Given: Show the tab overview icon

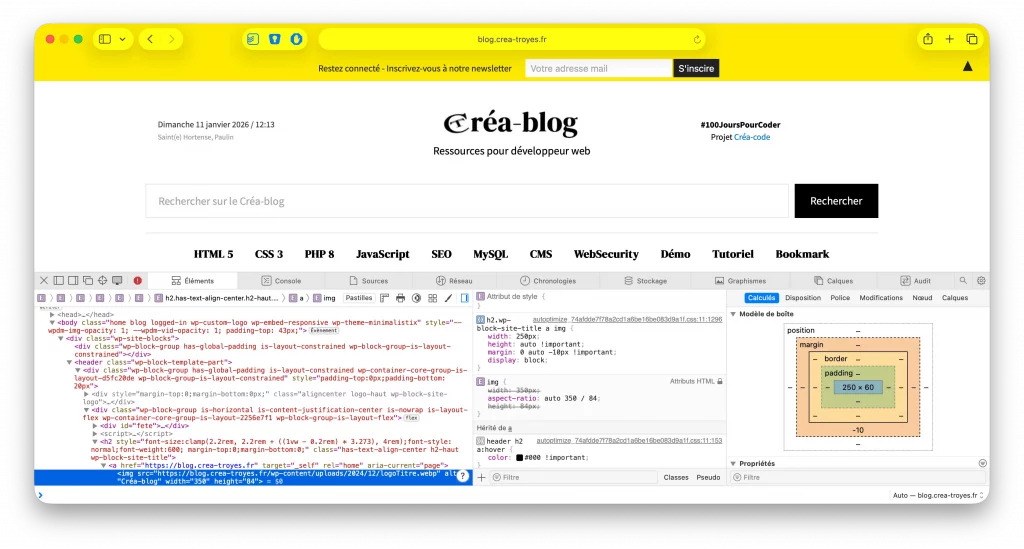Looking at the screenshot, I should coord(972,39).
